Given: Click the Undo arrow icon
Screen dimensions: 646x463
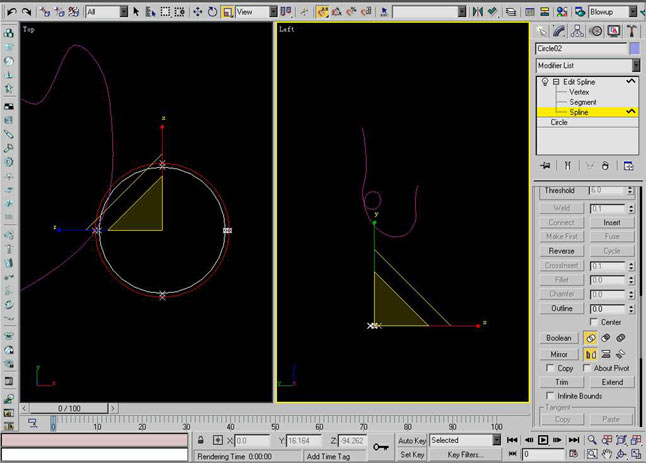Looking at the screenshot, I should tap(11, 12).
